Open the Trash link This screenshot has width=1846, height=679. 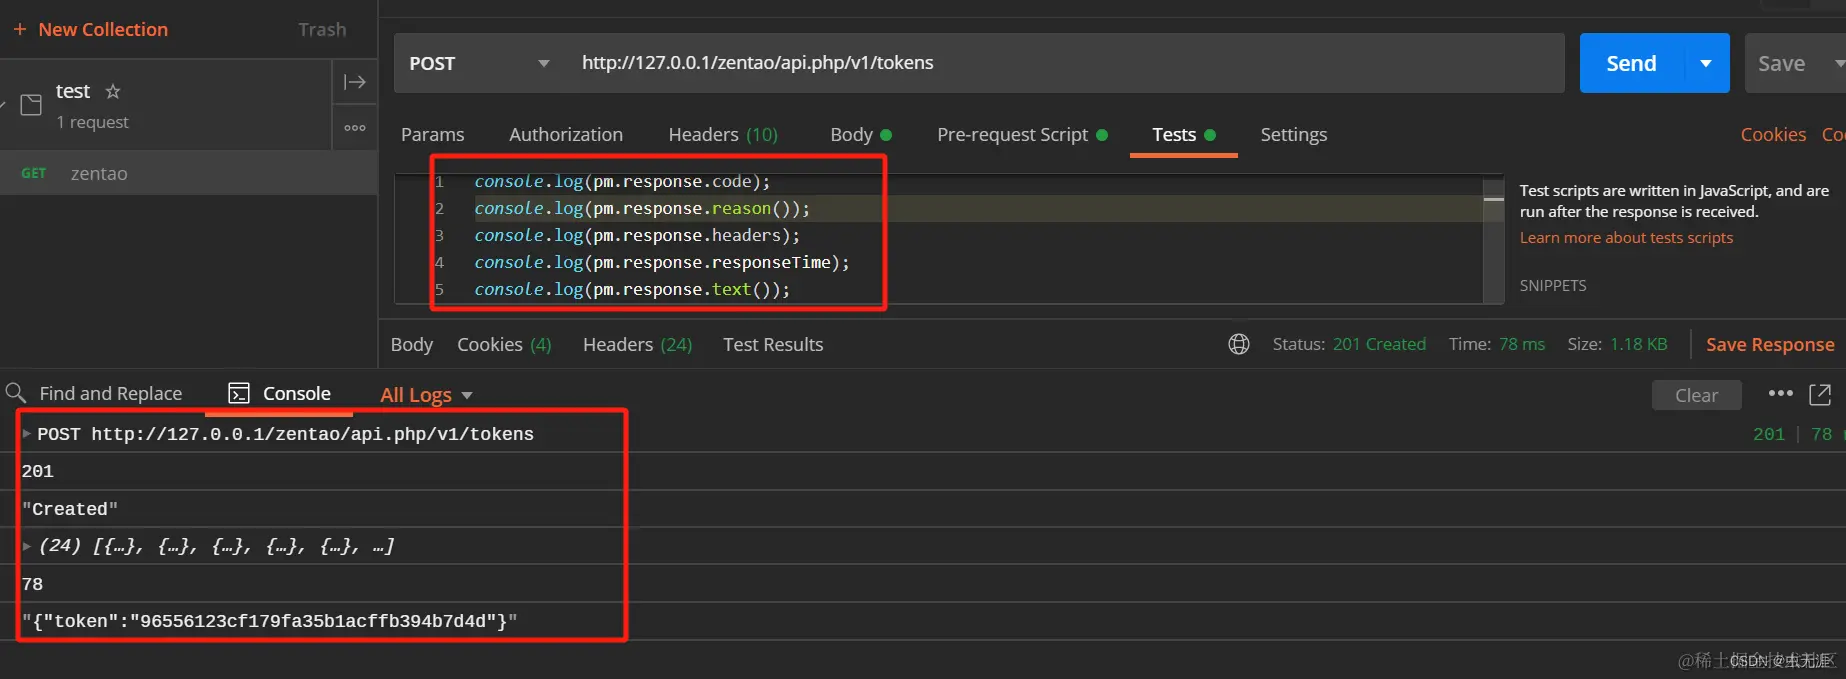tap(322, 30)
